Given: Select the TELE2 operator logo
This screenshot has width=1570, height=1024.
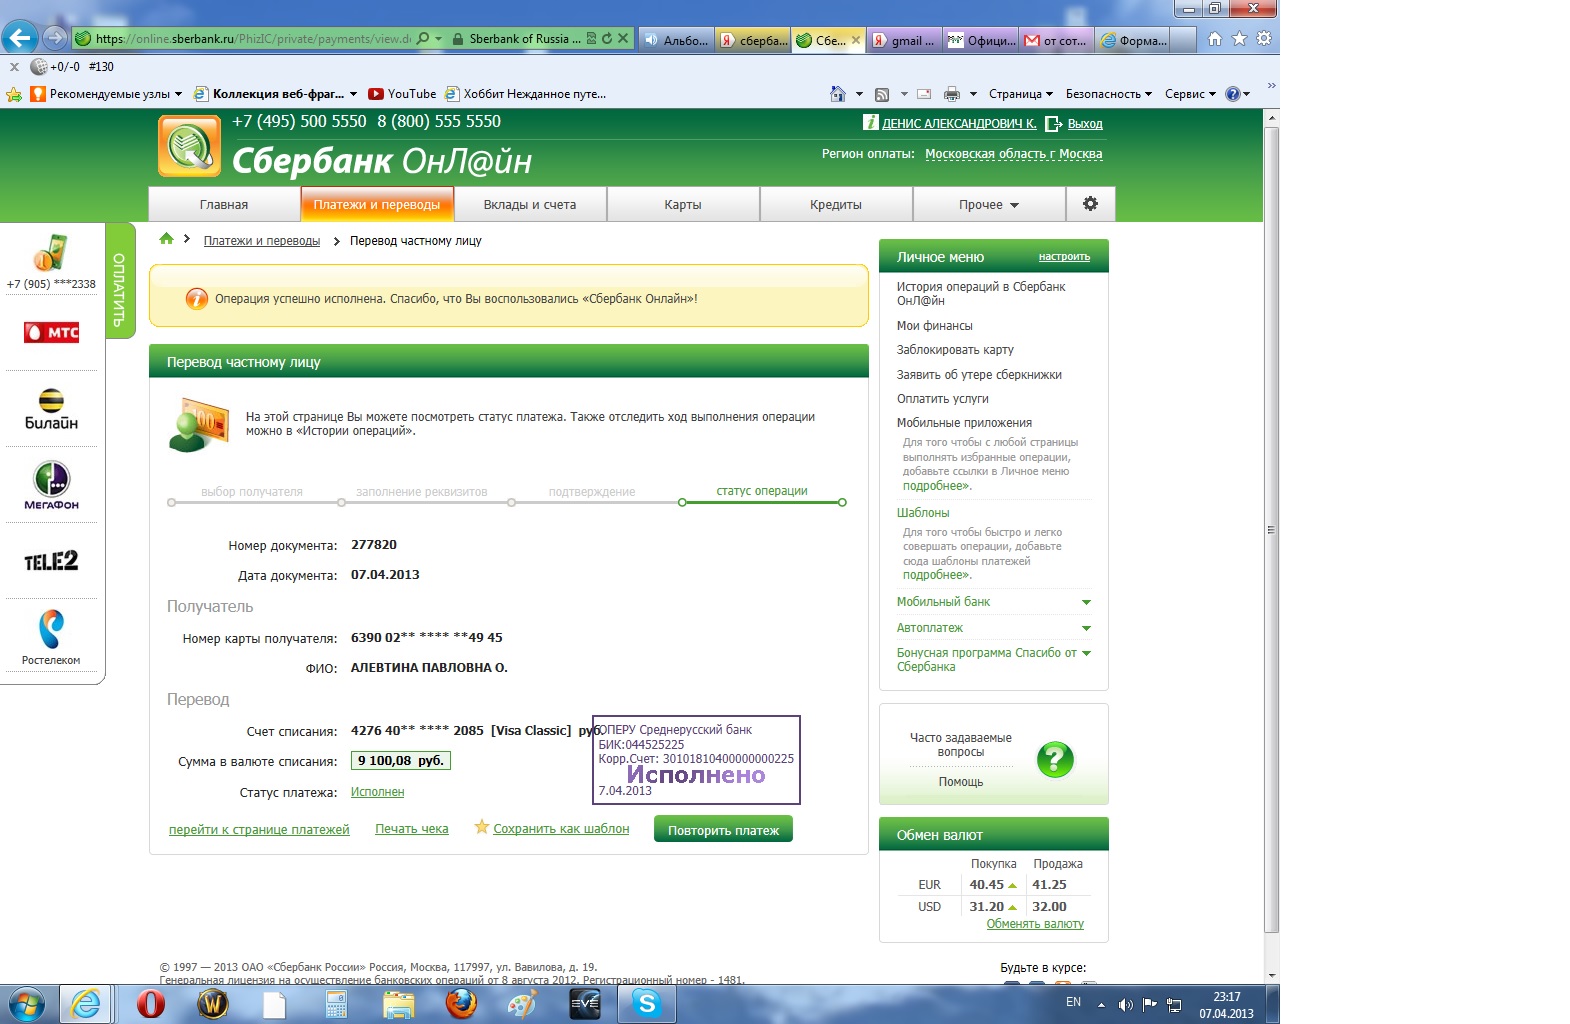Looking at the screenshot, I should click(x=51, y=561).
